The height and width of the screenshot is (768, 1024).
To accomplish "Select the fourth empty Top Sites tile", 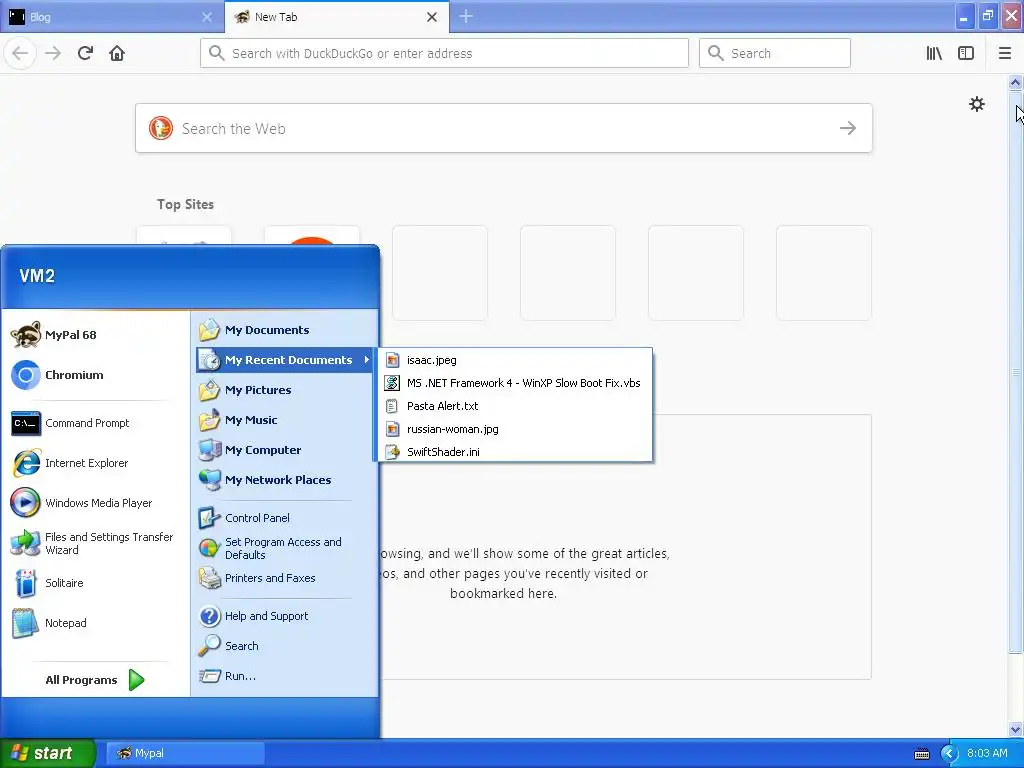I will pos(824,273).
